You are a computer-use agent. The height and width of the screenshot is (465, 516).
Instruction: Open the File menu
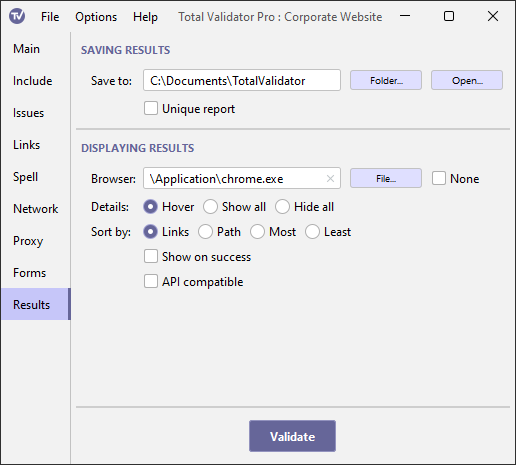[50, 17]
